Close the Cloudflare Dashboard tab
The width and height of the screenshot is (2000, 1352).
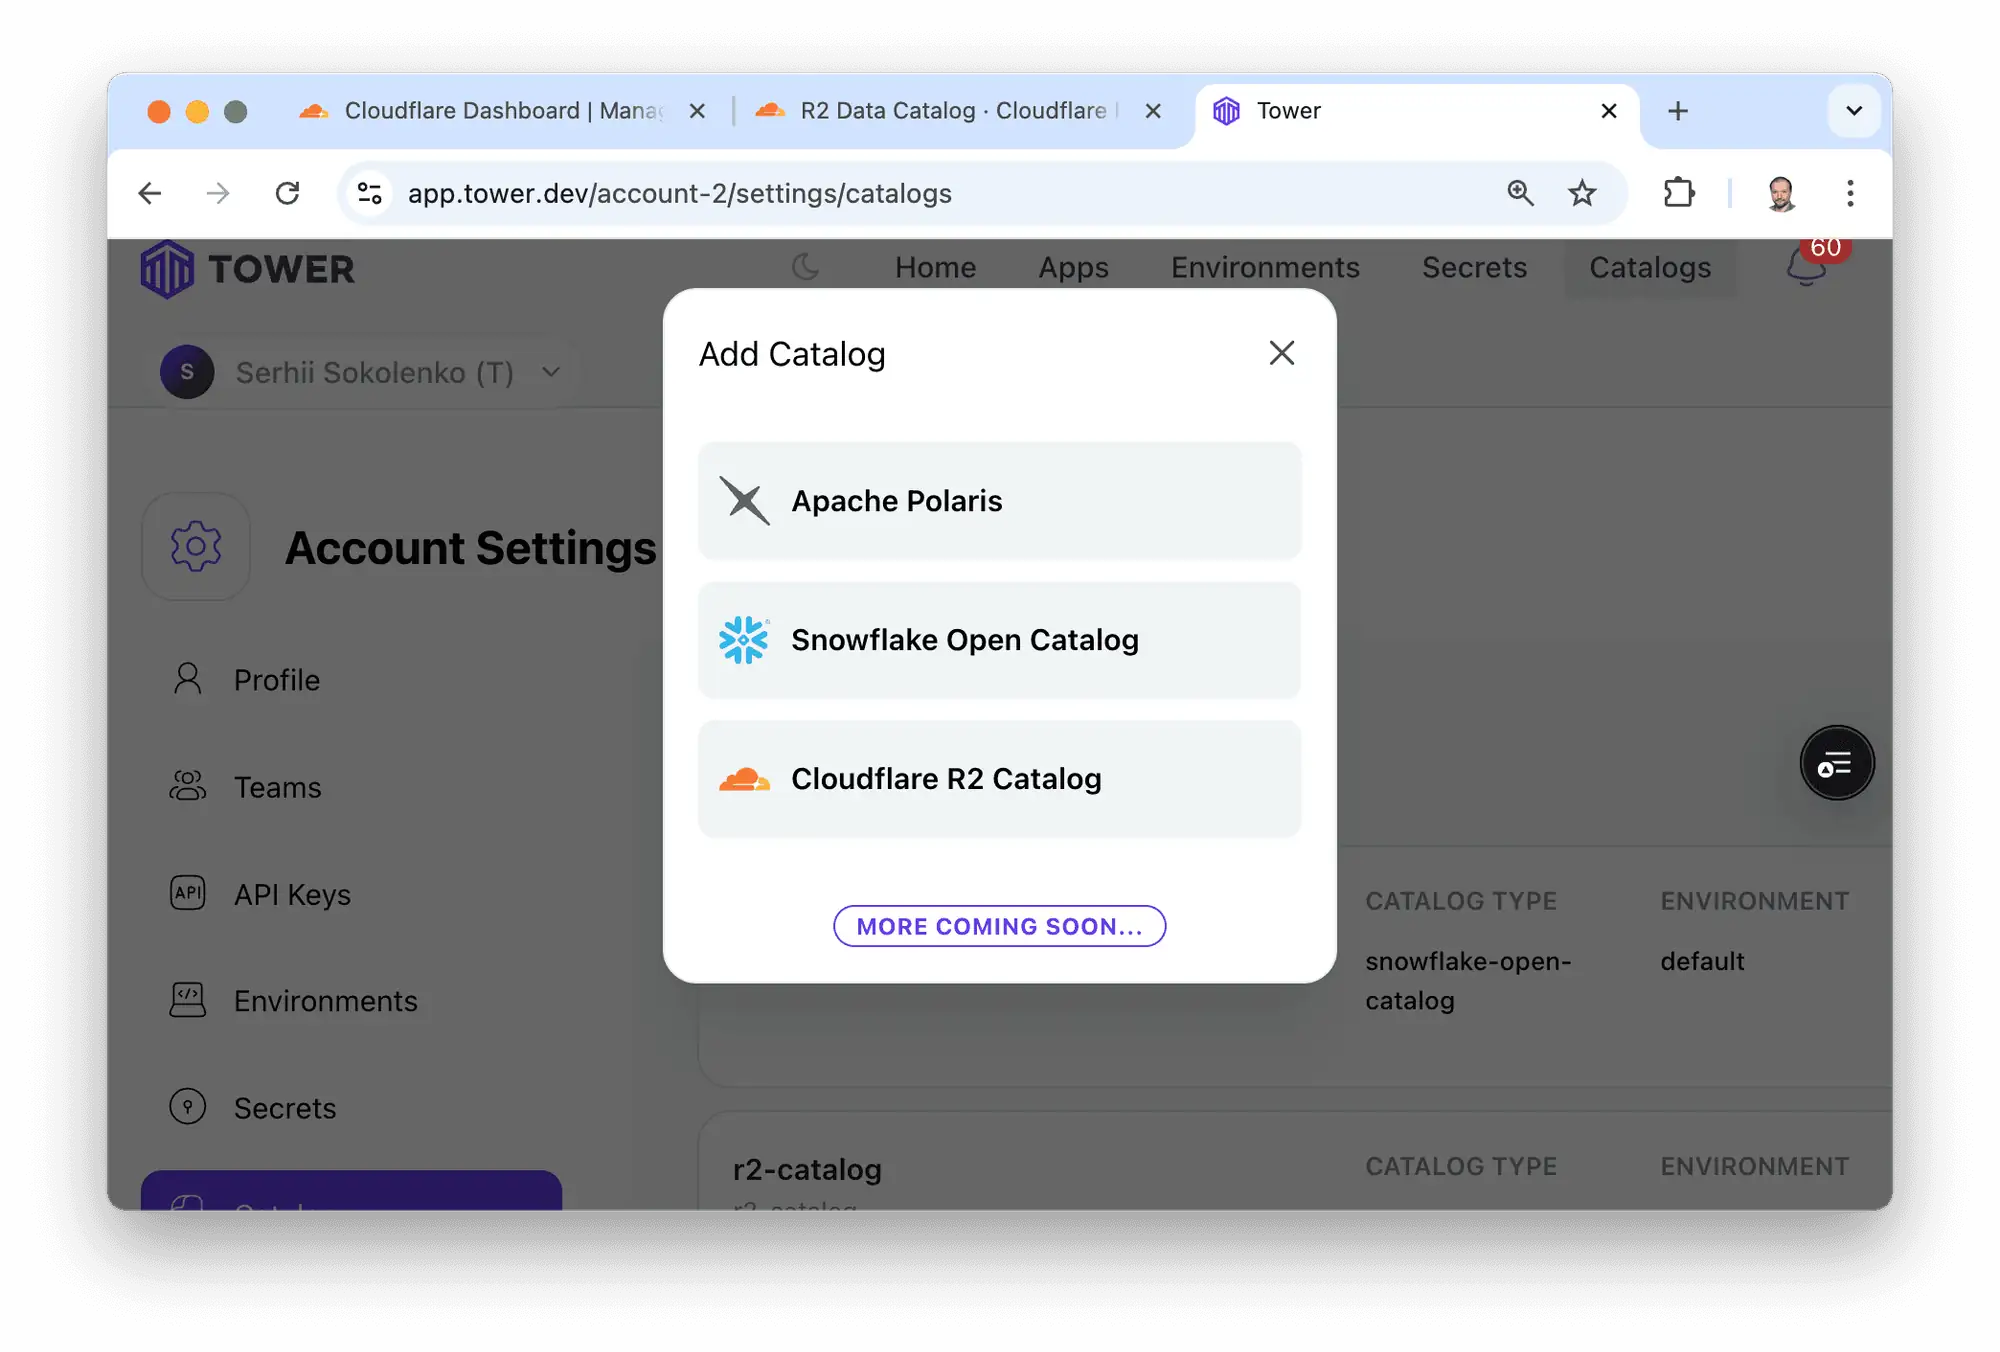coord(697,111)
